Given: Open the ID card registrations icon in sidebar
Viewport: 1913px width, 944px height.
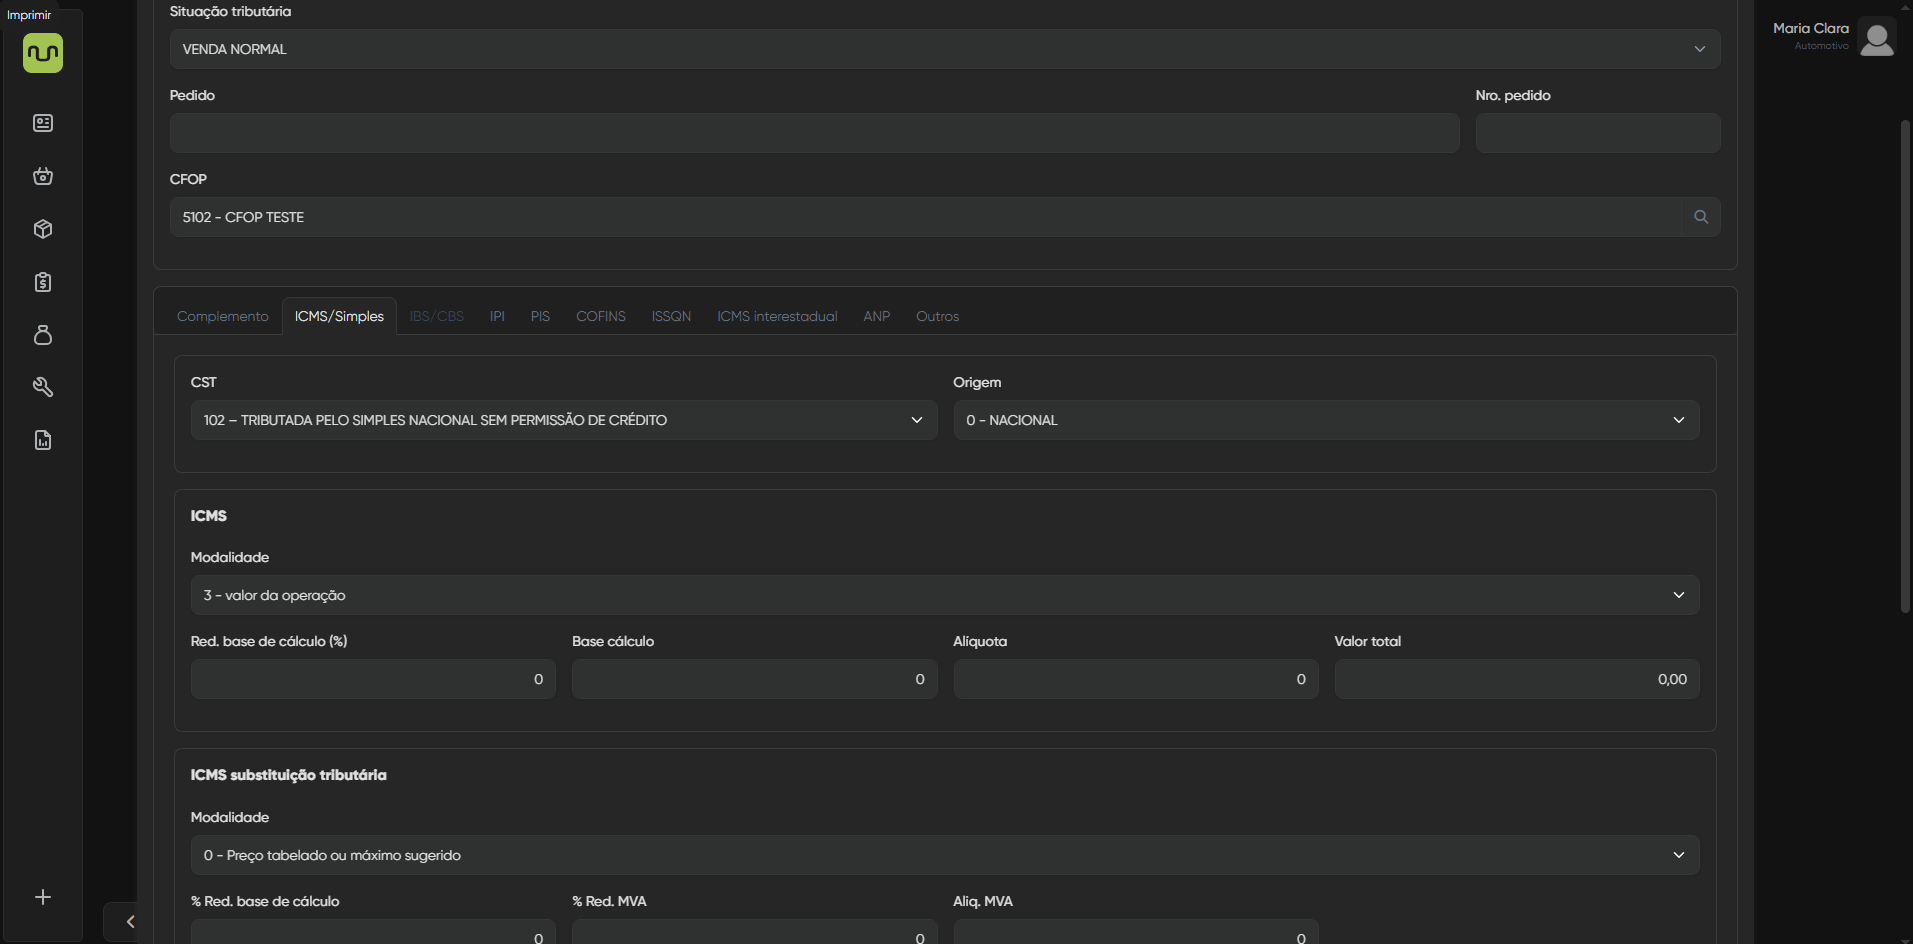Looking at the screenshot, I should [43, 123].
